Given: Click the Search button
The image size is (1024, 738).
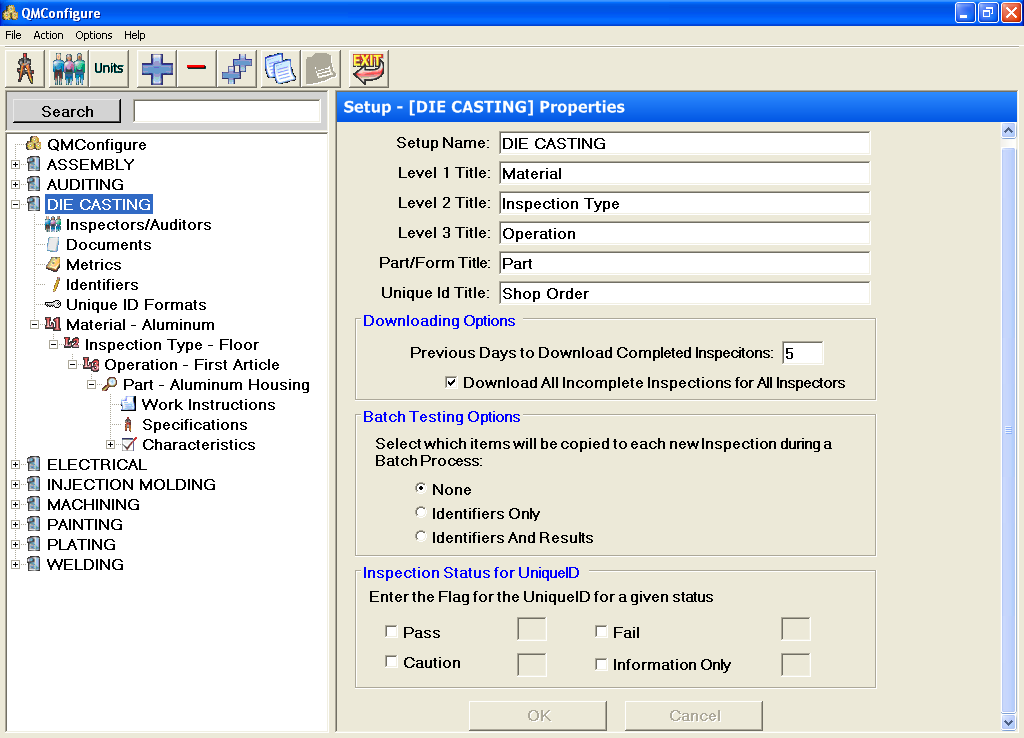Looking at the screenshot, I should (x=67, y=111).
